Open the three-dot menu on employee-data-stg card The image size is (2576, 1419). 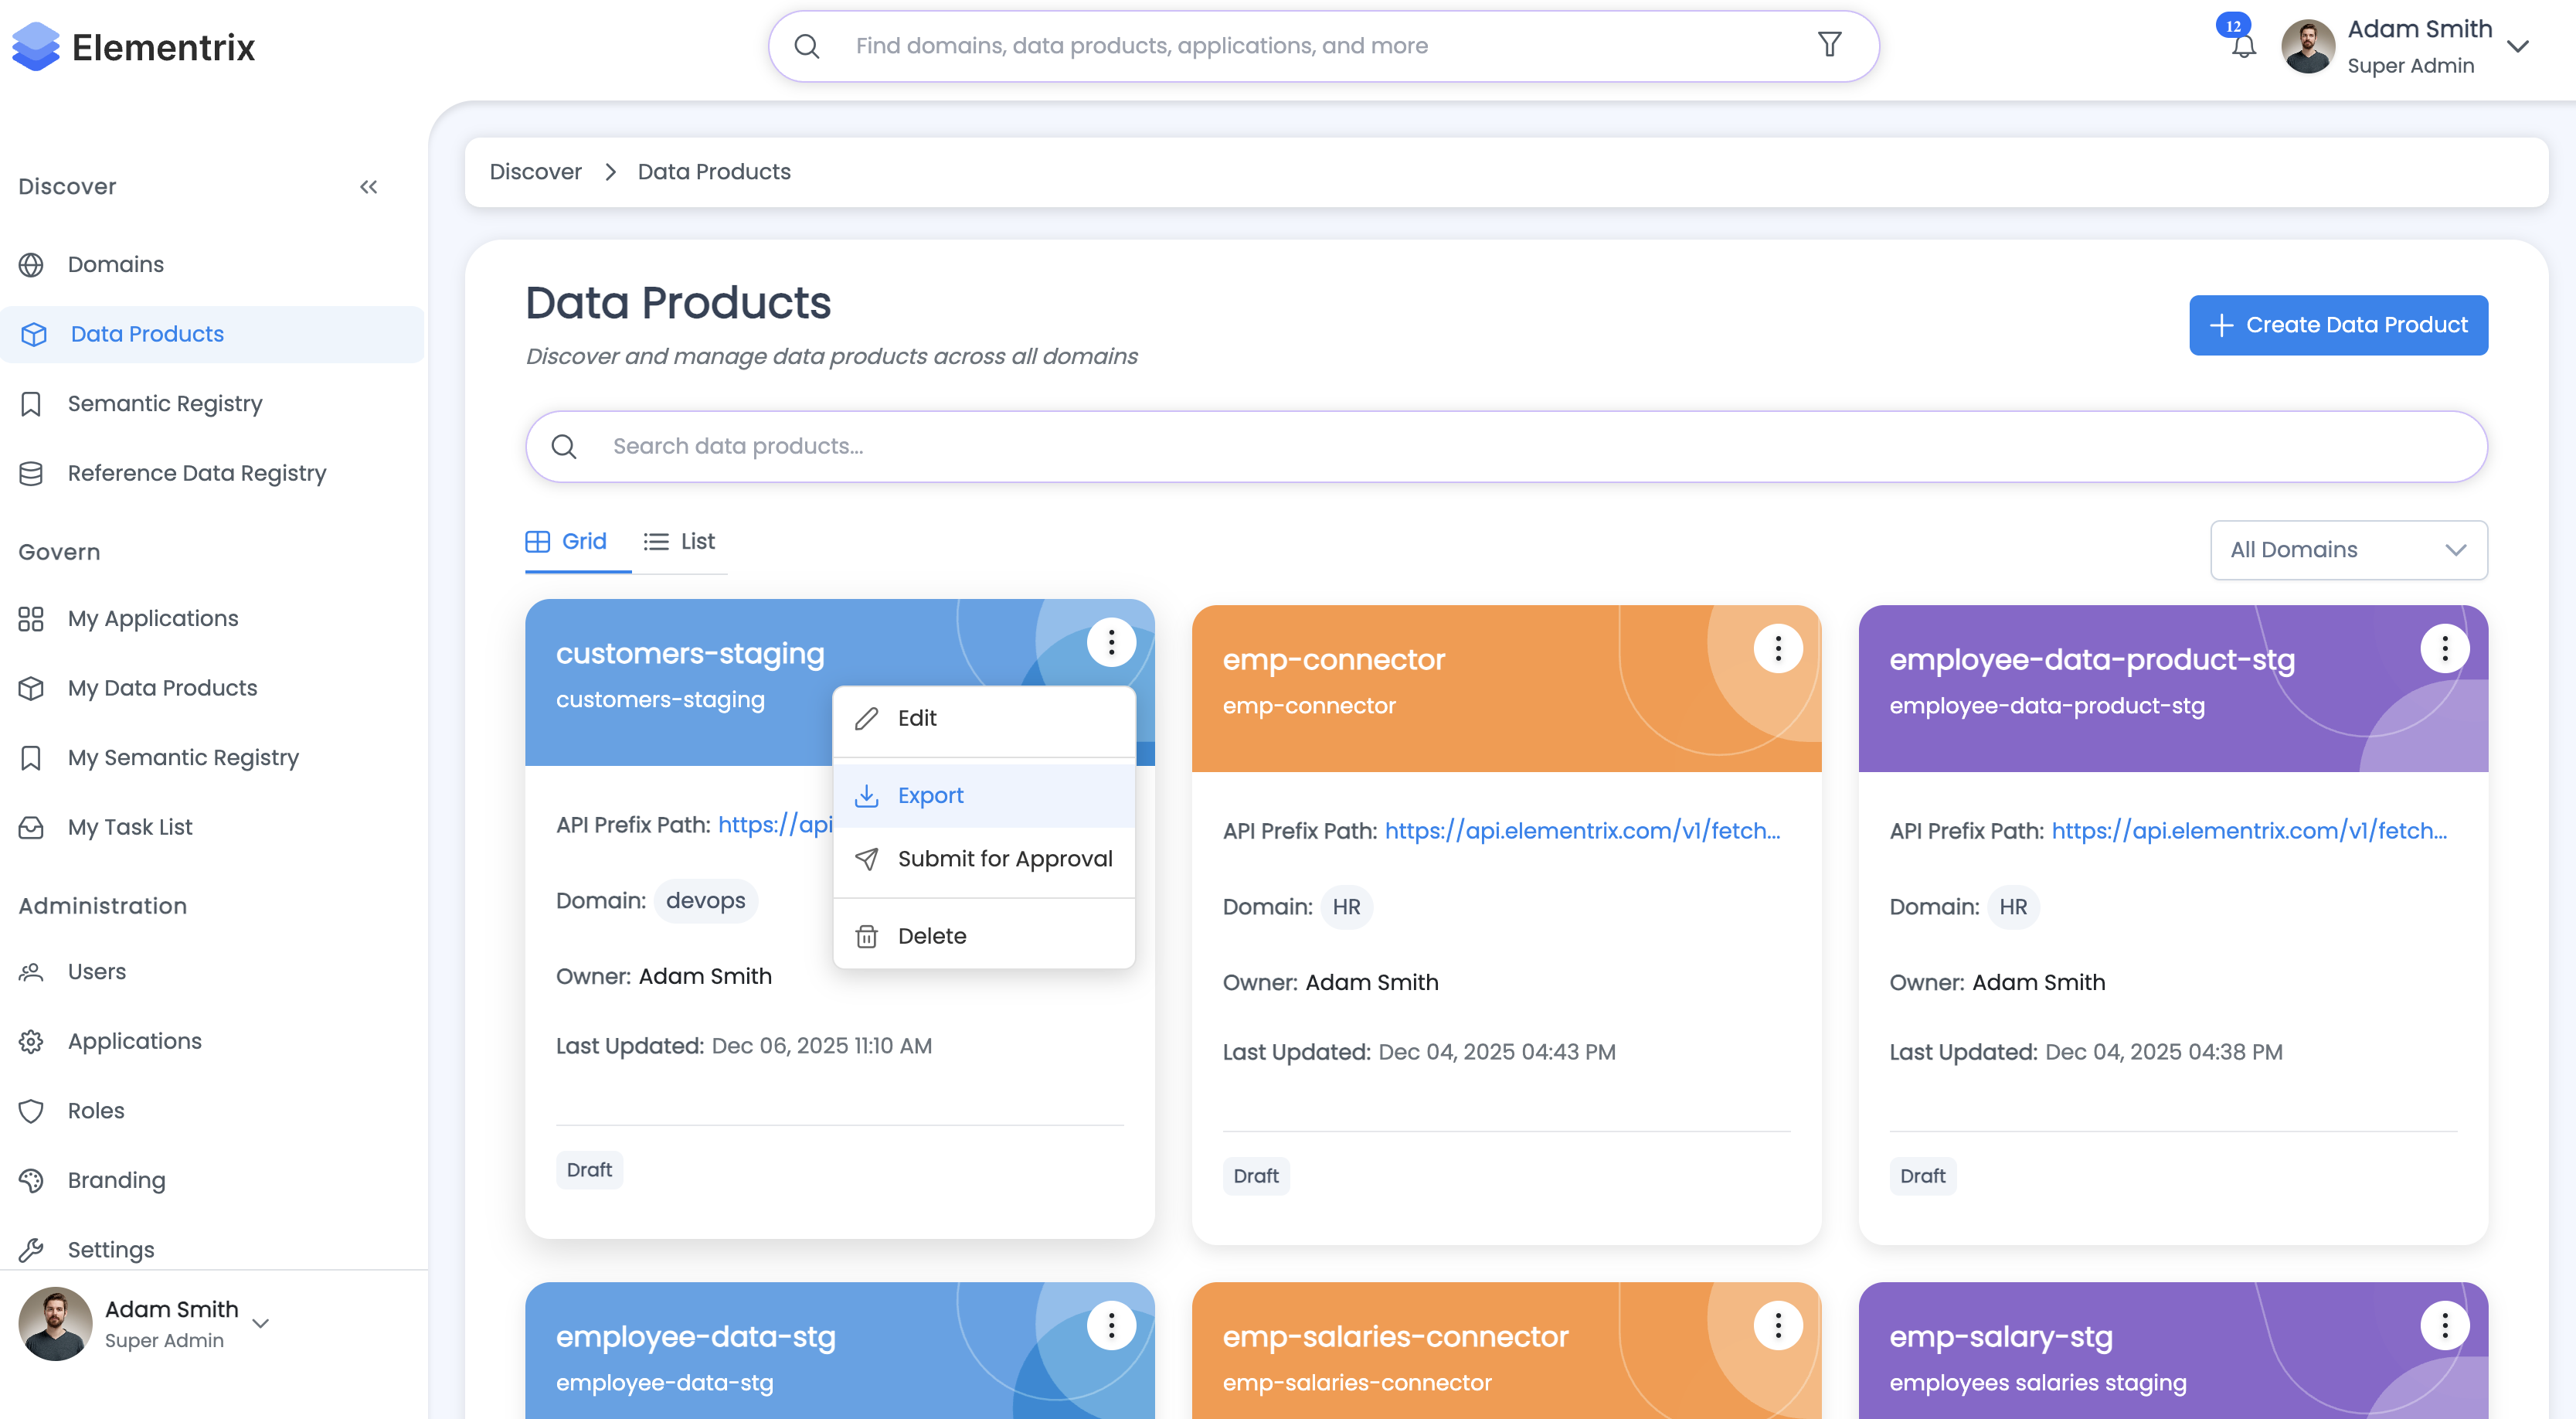[x=1111, y=1326]
